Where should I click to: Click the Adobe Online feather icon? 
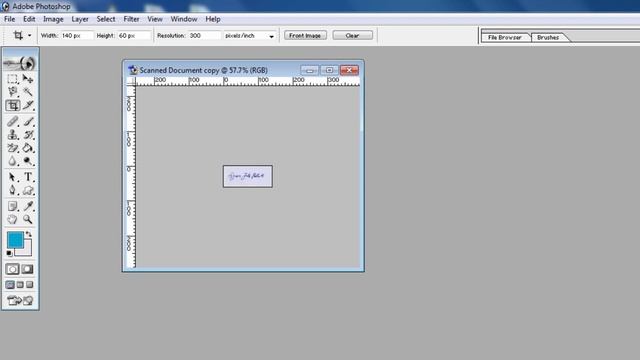pos(20,63)
